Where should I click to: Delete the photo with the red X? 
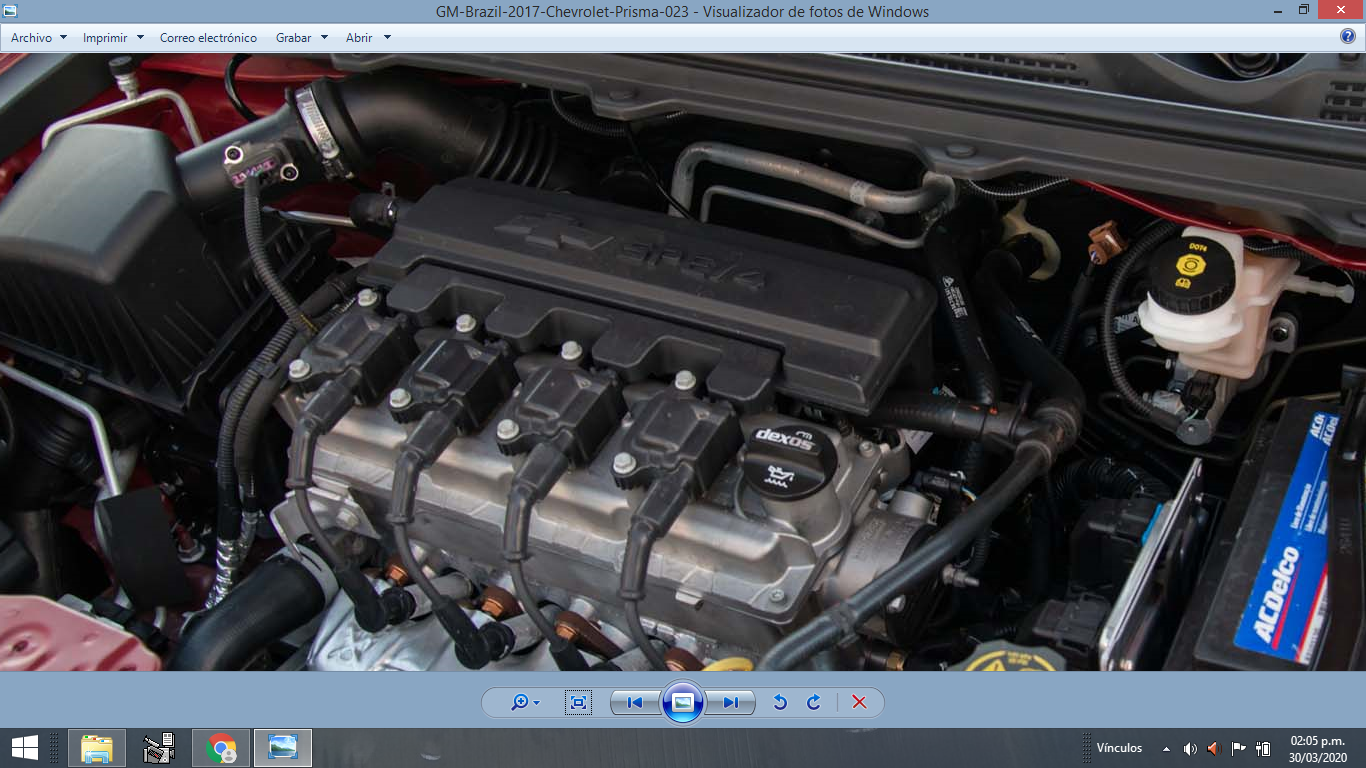(859, 703)
